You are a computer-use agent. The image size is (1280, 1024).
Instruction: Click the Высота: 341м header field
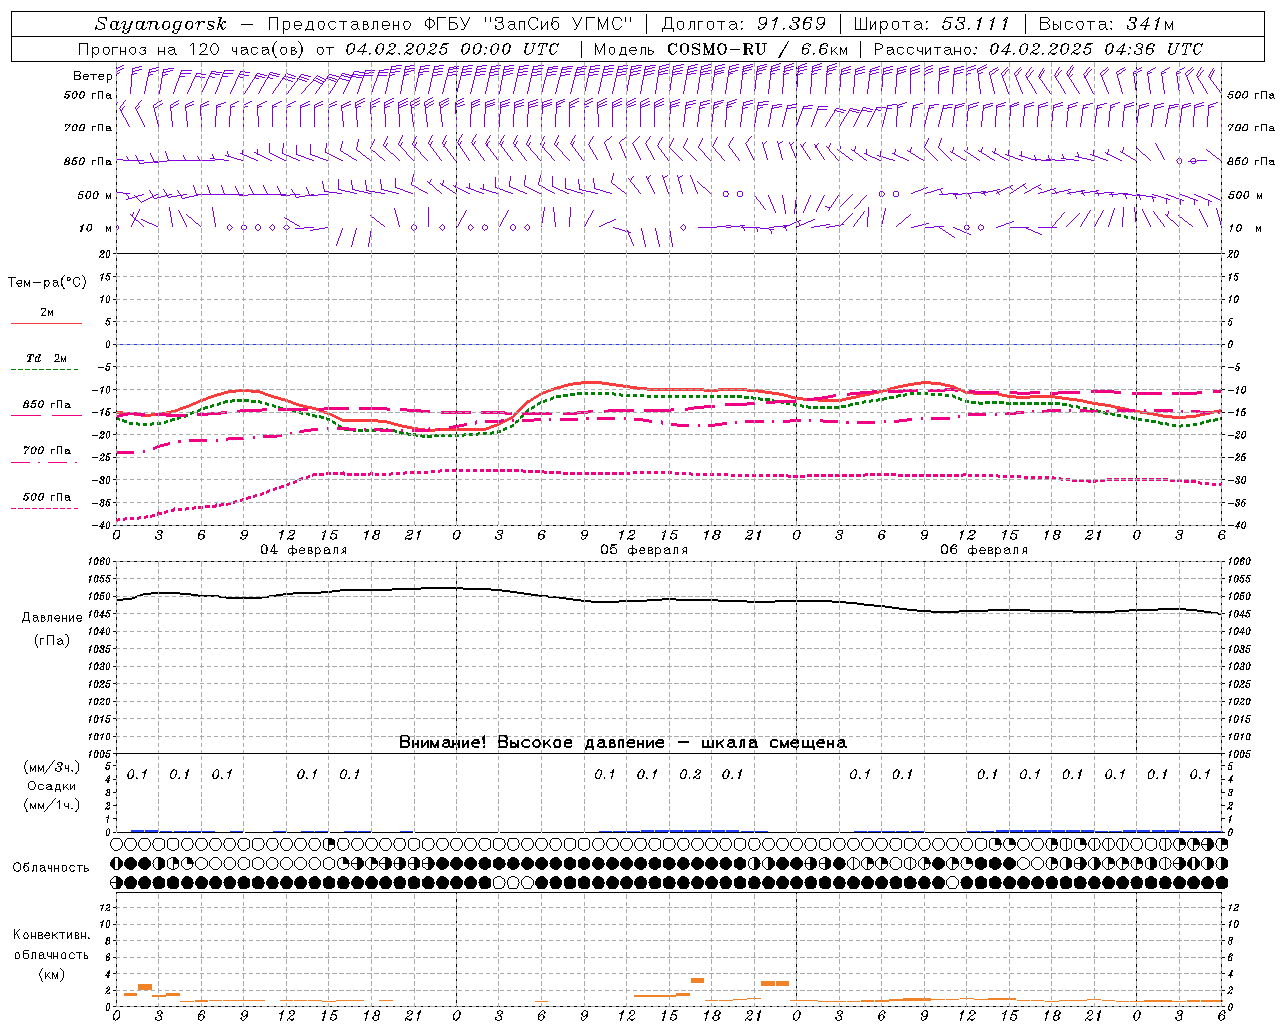[x=1106, y=24]
